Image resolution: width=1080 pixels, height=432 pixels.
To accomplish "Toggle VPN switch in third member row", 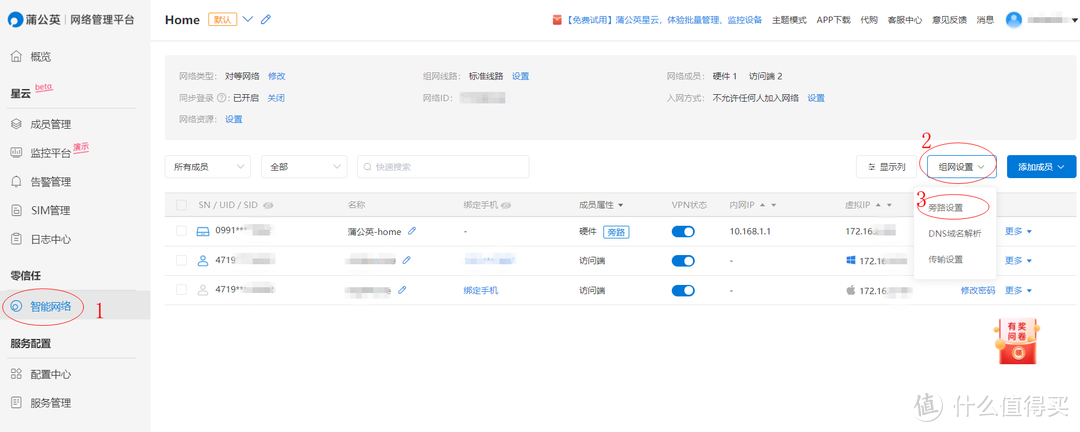I will 683,290.
